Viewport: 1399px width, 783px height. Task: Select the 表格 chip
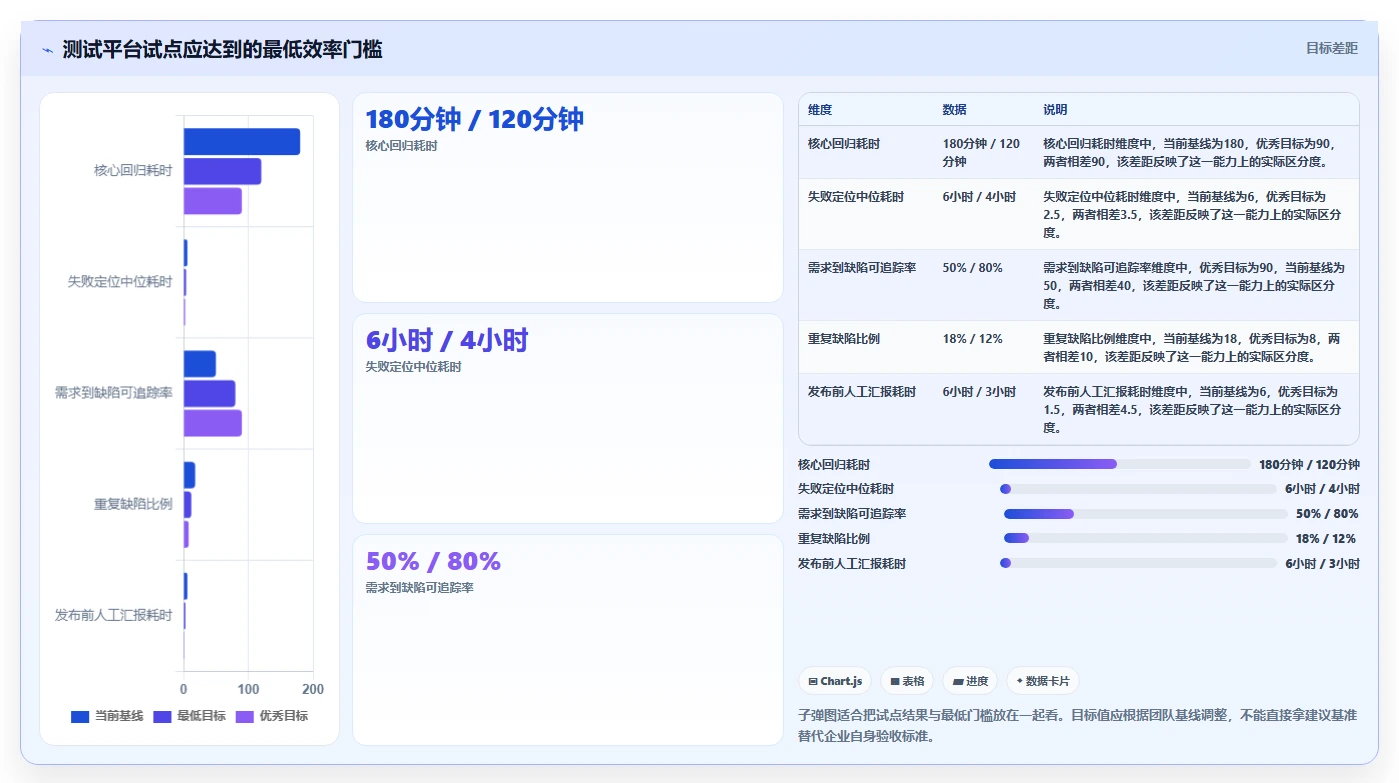pyautogui.click(x=907, y=681)
